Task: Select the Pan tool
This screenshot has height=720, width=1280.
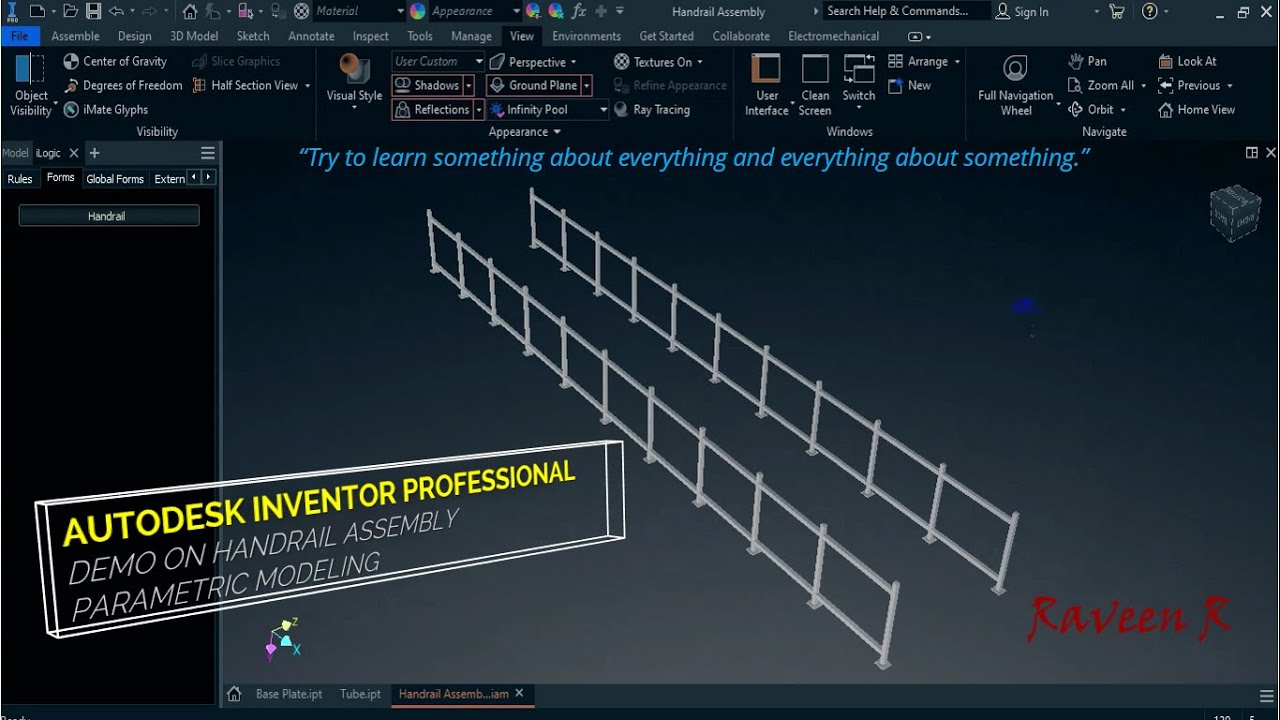Action: click(x=1087, y=61)
